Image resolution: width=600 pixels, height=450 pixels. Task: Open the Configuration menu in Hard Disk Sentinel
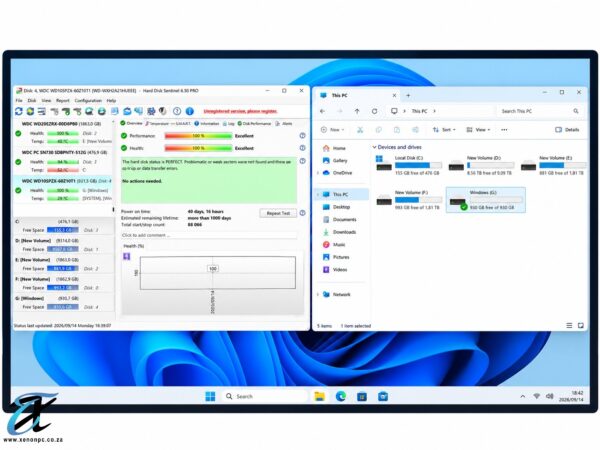point(88,101)
